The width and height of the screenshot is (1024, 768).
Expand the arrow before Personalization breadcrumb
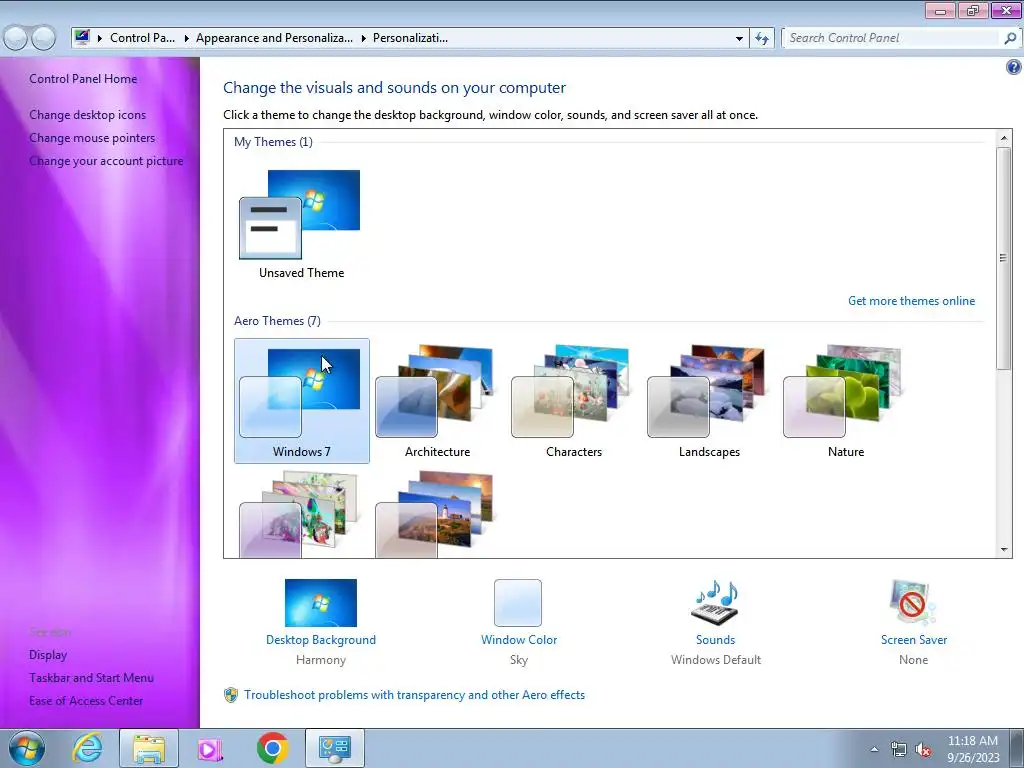point(363,38)
